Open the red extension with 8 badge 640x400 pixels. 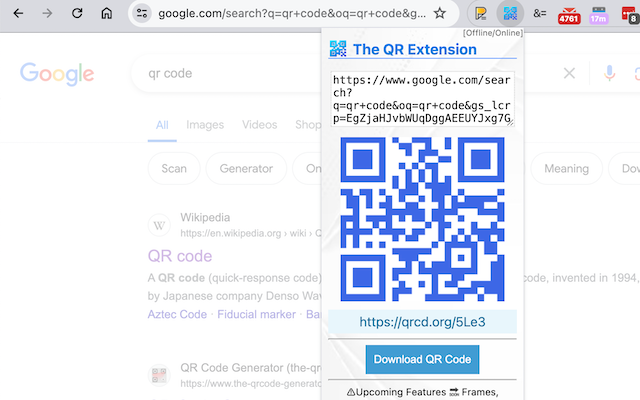629,16
